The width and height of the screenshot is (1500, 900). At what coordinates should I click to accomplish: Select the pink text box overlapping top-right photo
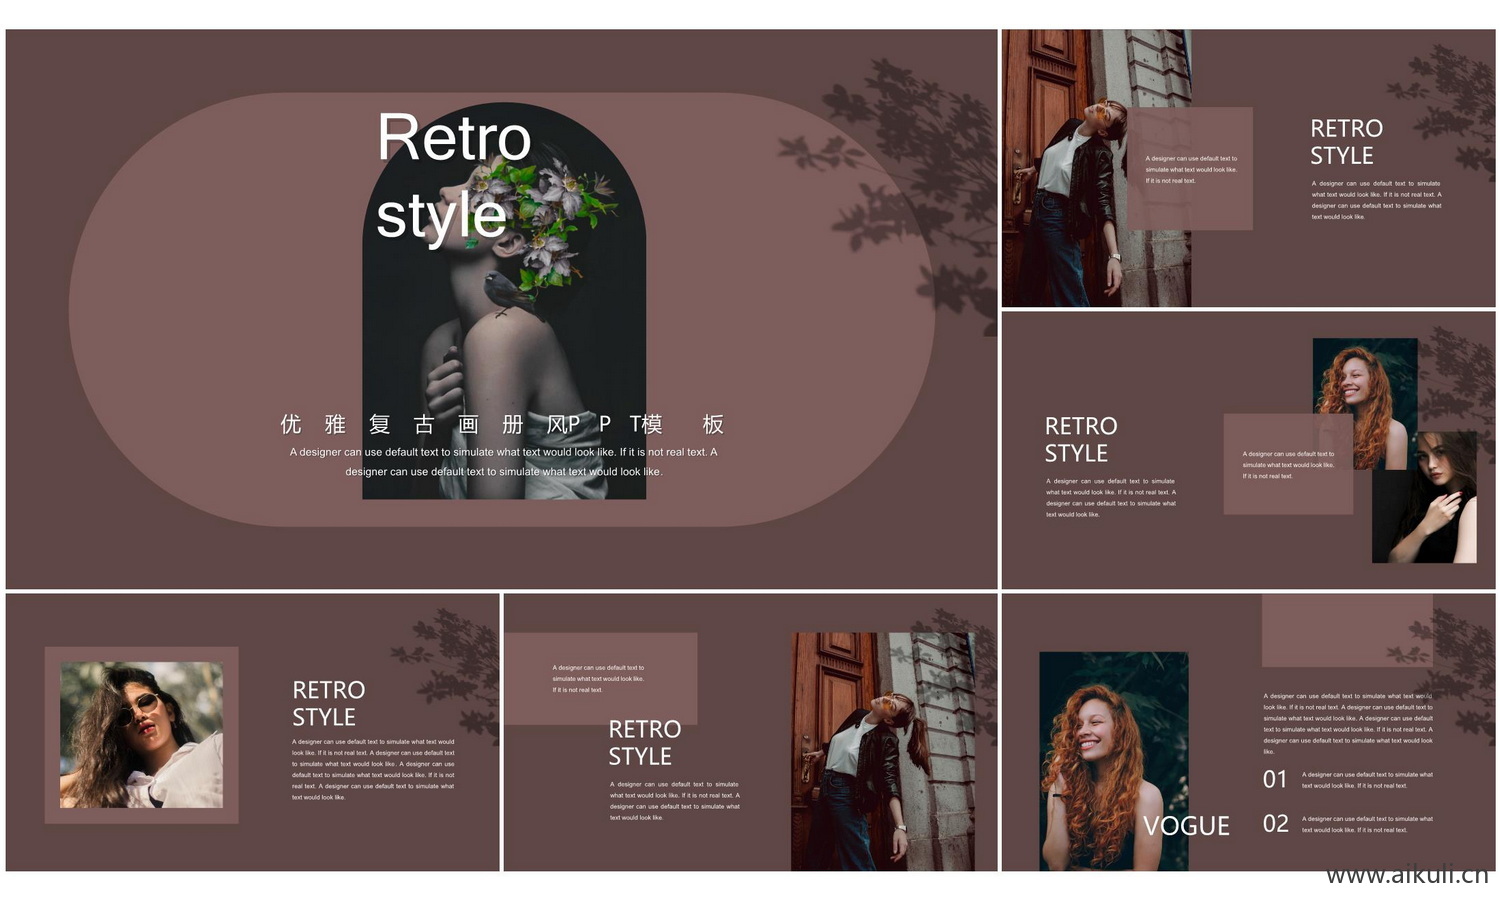(1190, 169)
